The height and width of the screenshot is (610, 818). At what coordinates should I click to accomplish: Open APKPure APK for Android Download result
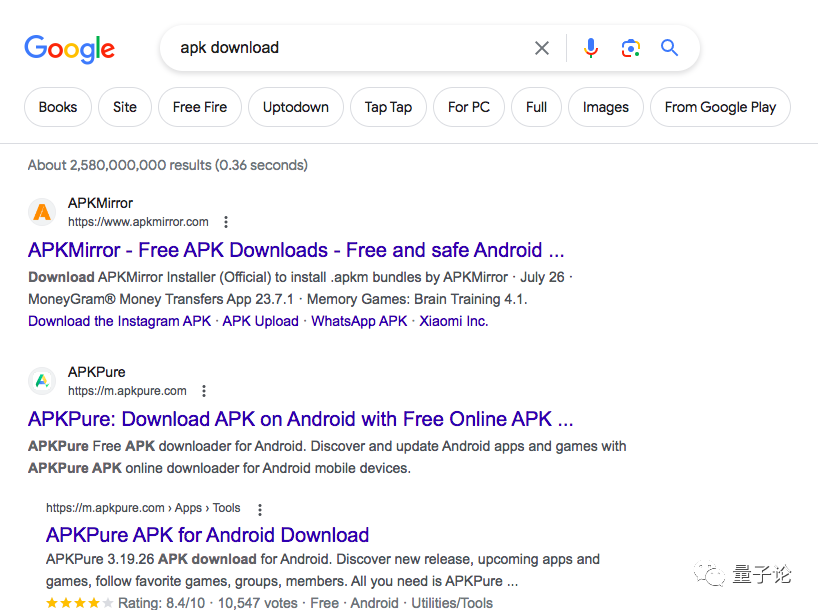coord(208,535)
